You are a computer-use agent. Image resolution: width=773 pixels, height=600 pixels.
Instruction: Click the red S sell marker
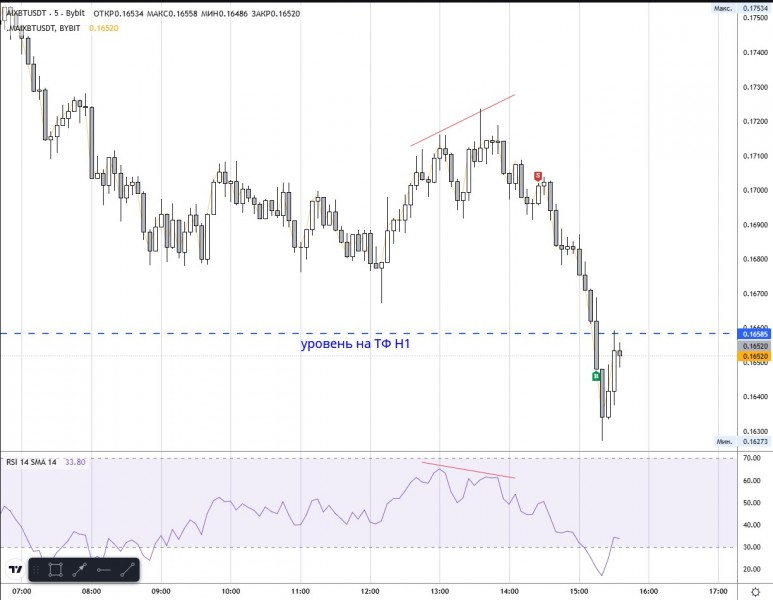pyautogui.click(x=538, y=176)
